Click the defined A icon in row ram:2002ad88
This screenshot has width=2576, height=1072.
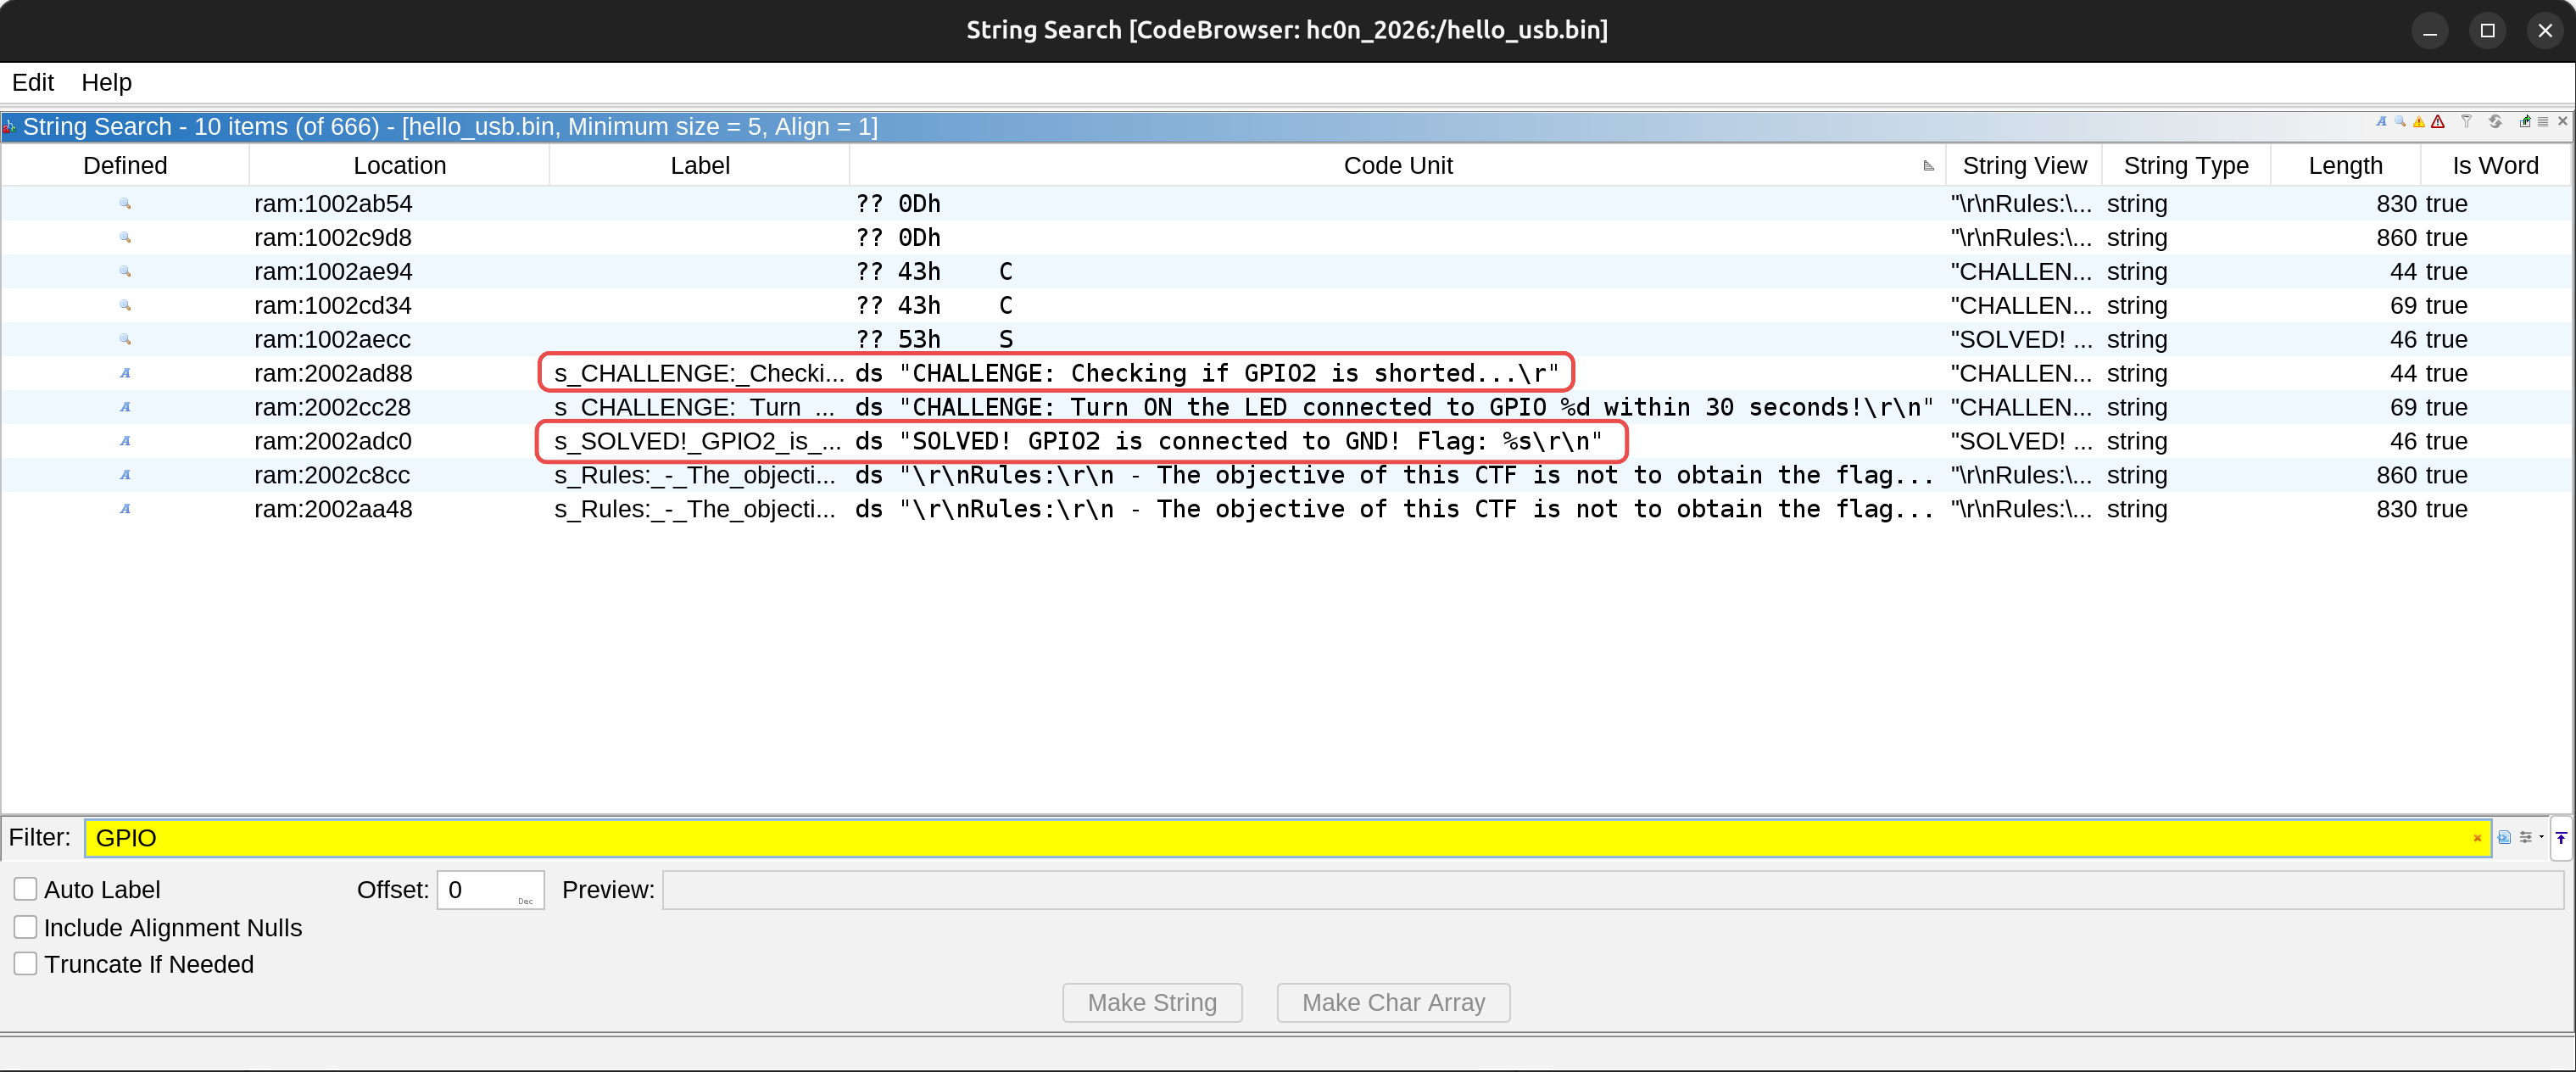coord(125,374)
